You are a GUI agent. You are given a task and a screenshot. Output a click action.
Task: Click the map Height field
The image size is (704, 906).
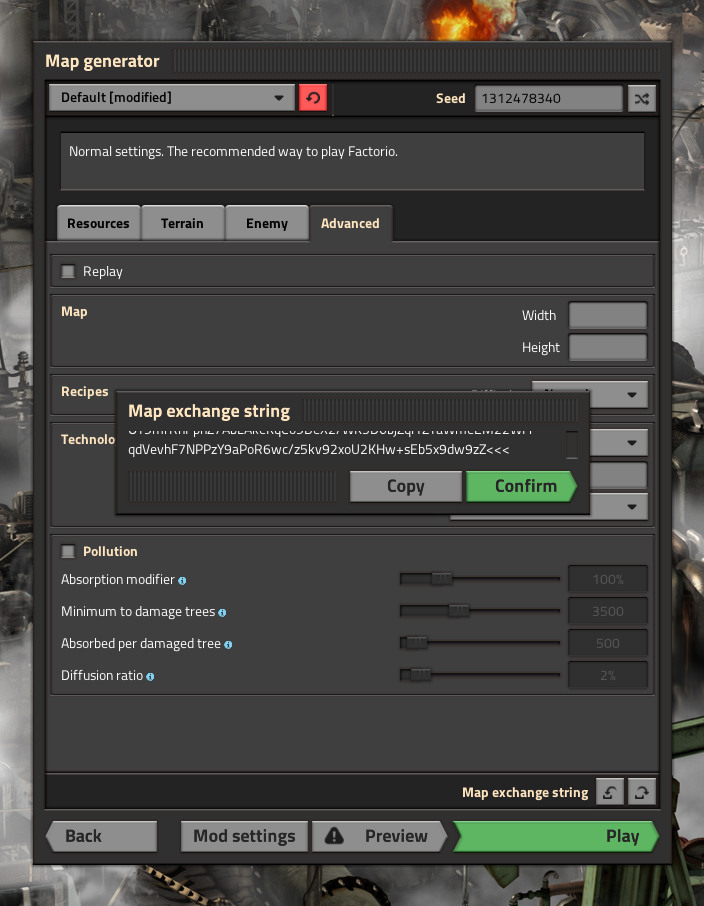[607, 348]
